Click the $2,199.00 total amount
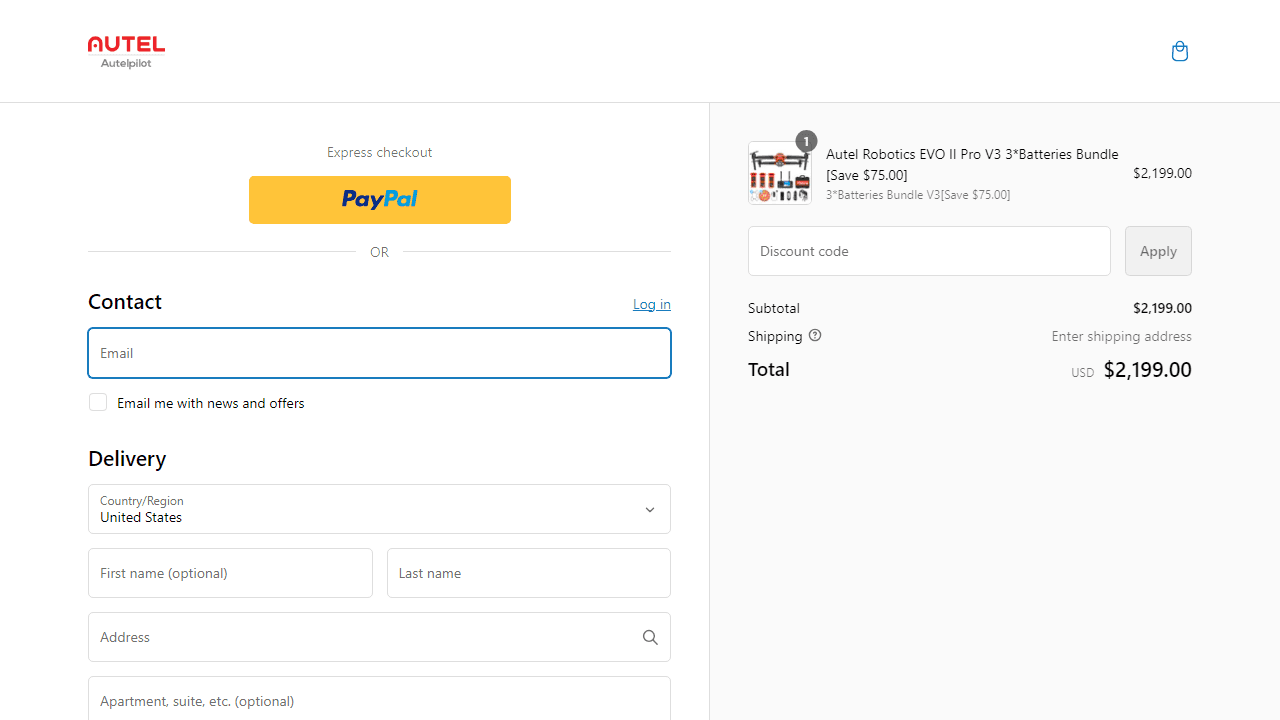Screen dimensions: 1280x720 1147,370
